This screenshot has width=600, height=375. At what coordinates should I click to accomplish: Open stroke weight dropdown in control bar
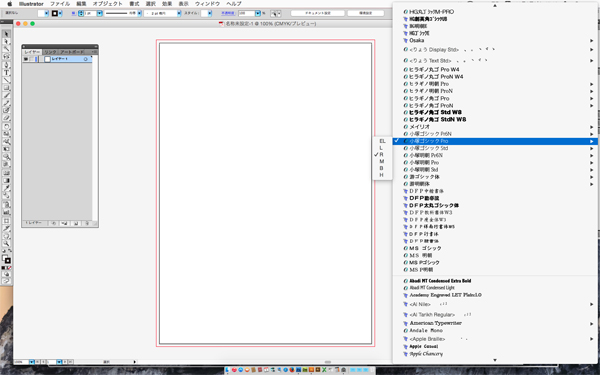tap(99, 13)
